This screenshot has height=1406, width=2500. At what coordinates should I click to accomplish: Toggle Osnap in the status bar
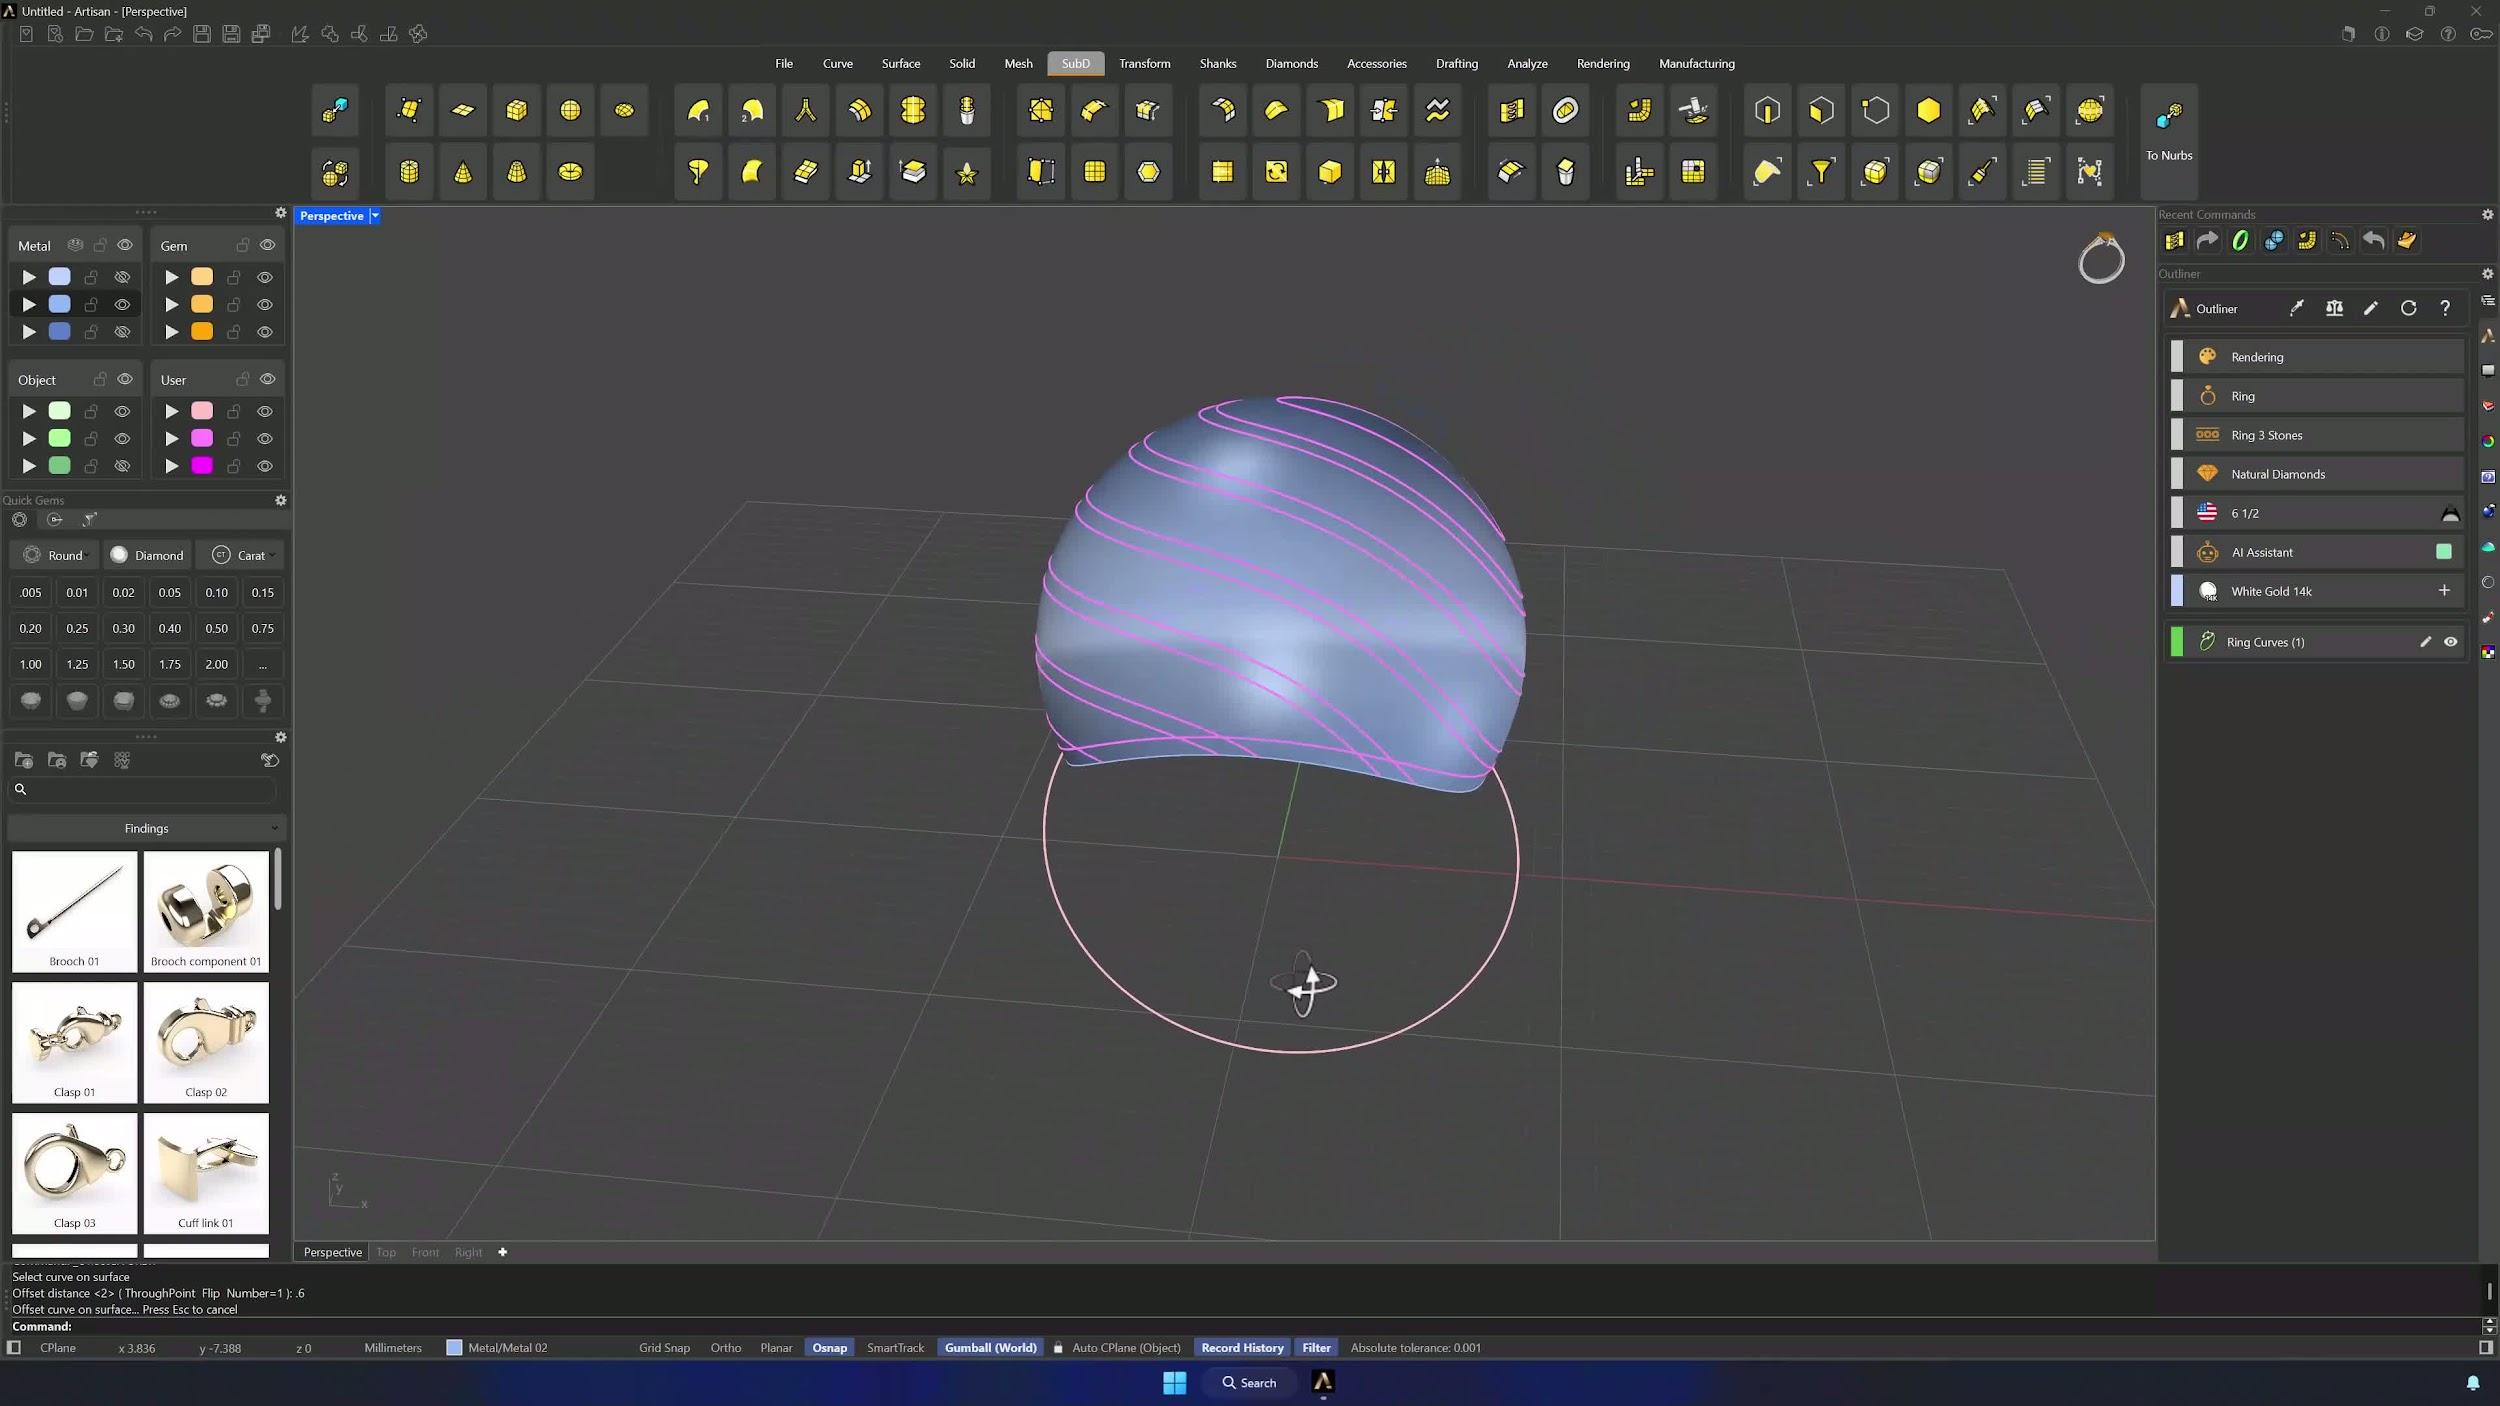[x=829, y=1348]
